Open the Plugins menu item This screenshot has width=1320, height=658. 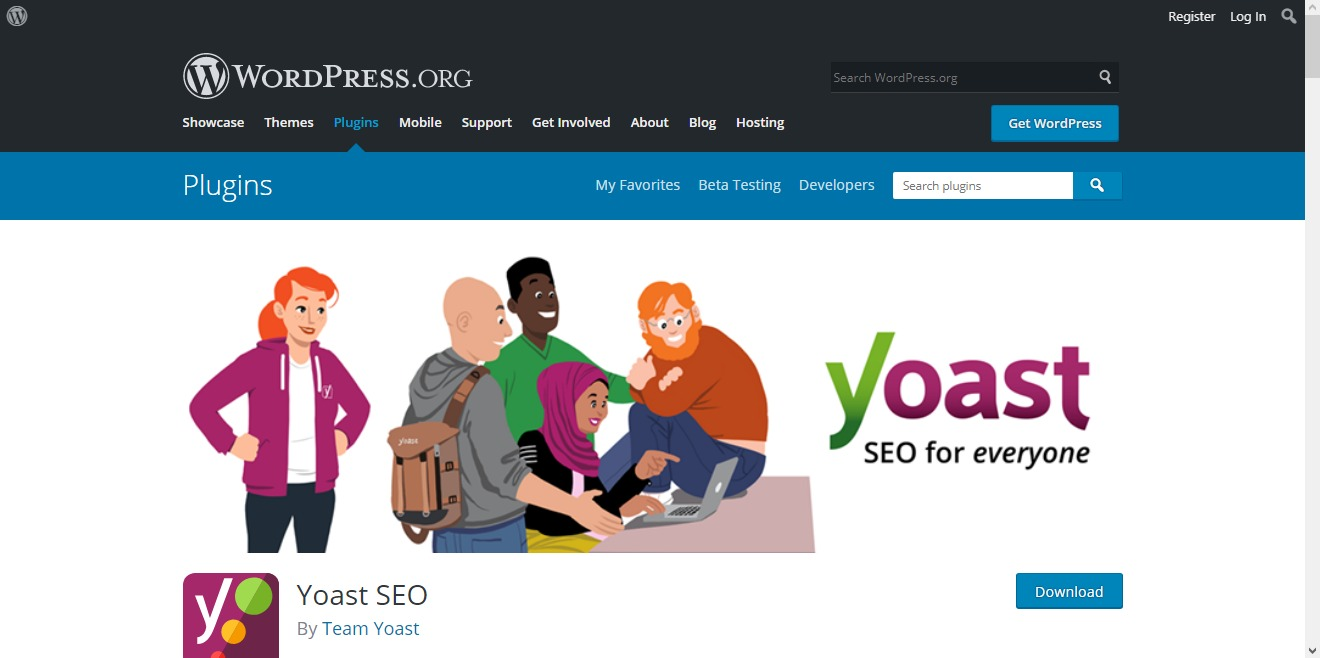pos(356,122)
